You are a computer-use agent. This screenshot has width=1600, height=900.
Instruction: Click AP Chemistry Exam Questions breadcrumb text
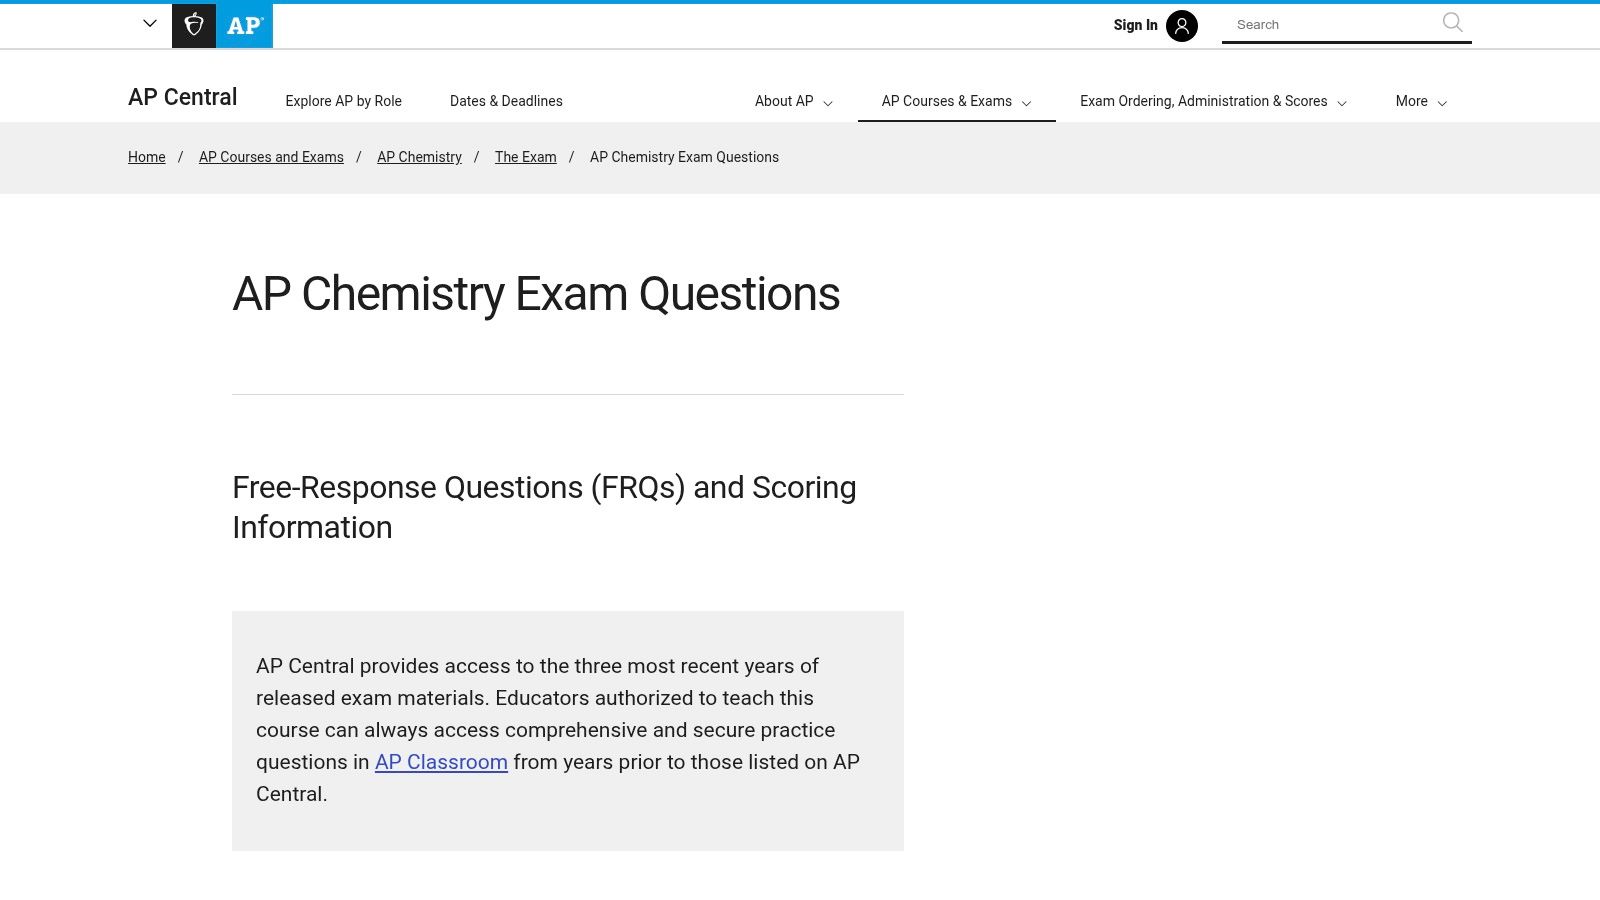684,157
